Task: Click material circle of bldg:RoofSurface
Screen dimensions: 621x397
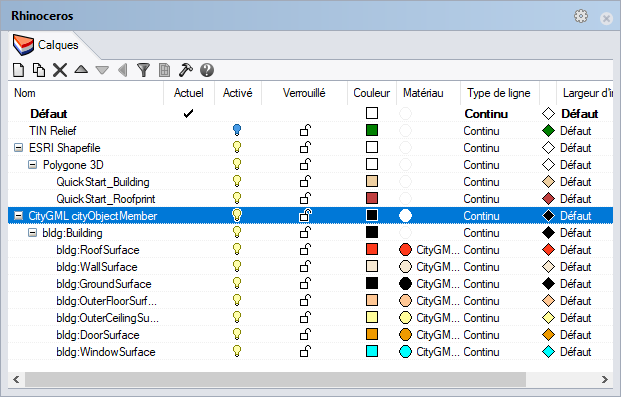Action: click(x=405, y=250)
